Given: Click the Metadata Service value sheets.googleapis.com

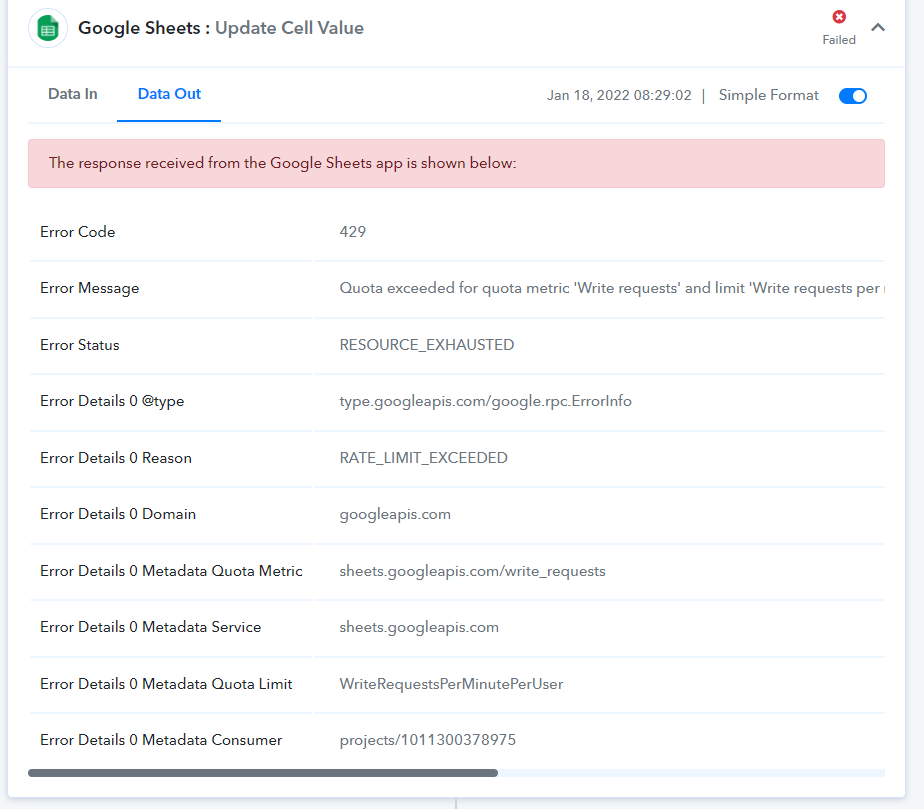Looking at the screenshot, I should (x=419, y=628).
